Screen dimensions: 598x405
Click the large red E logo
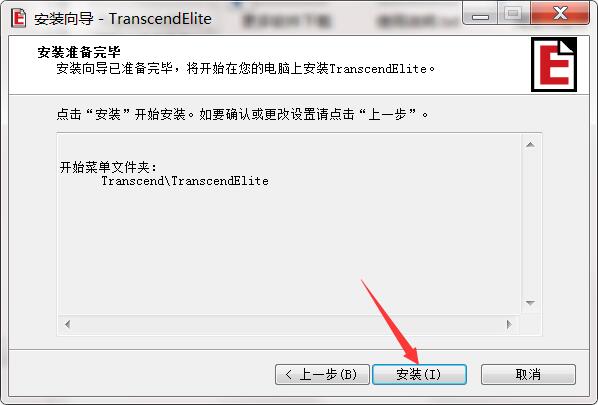click(554, 64)
